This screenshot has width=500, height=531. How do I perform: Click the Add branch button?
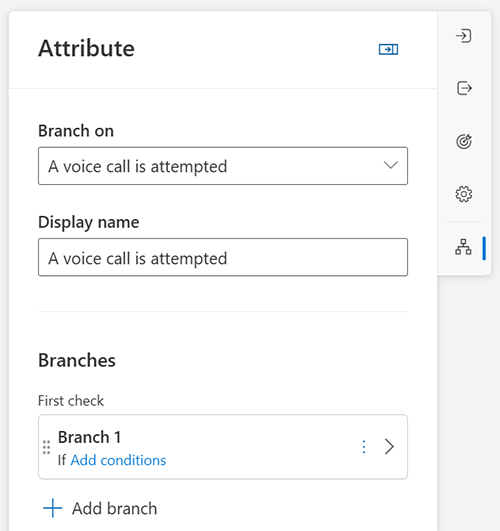[x=100, y=508]
